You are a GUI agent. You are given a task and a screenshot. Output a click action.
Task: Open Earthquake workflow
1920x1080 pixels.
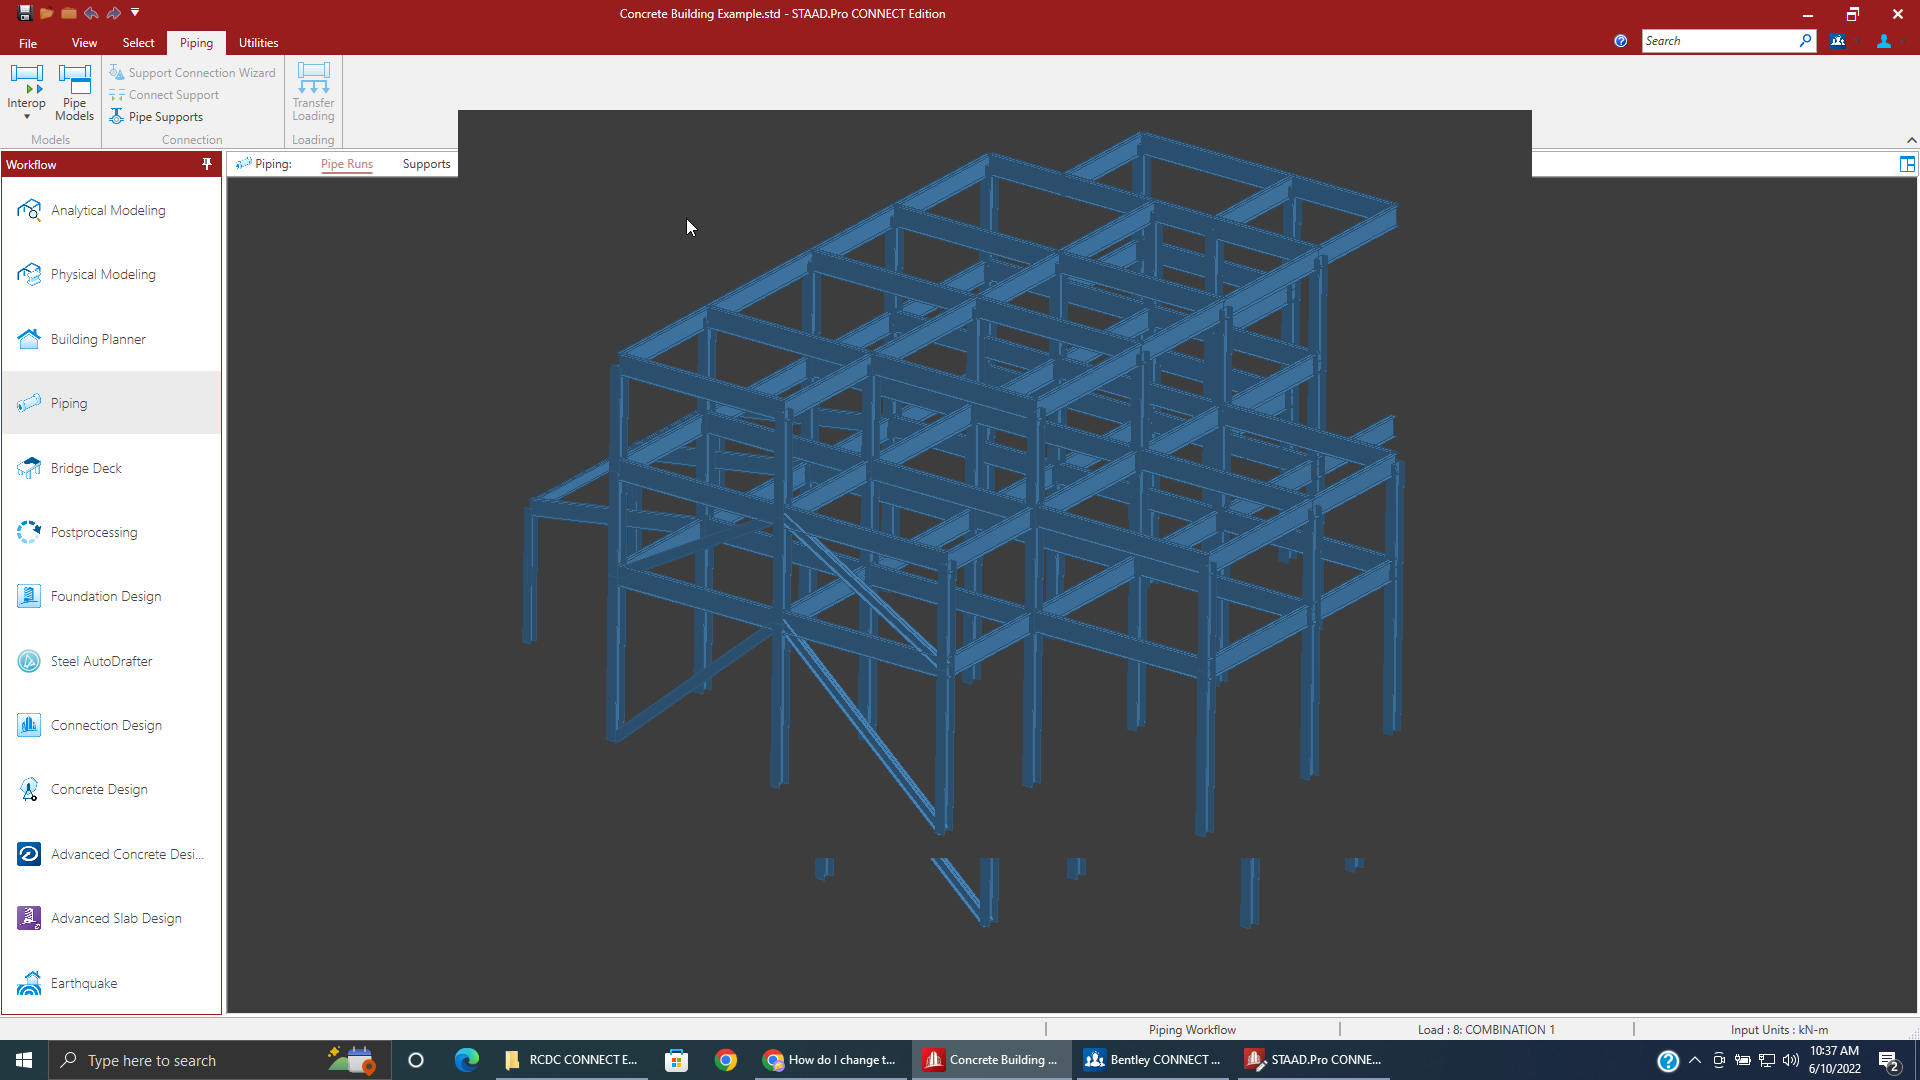coord(111,983)
